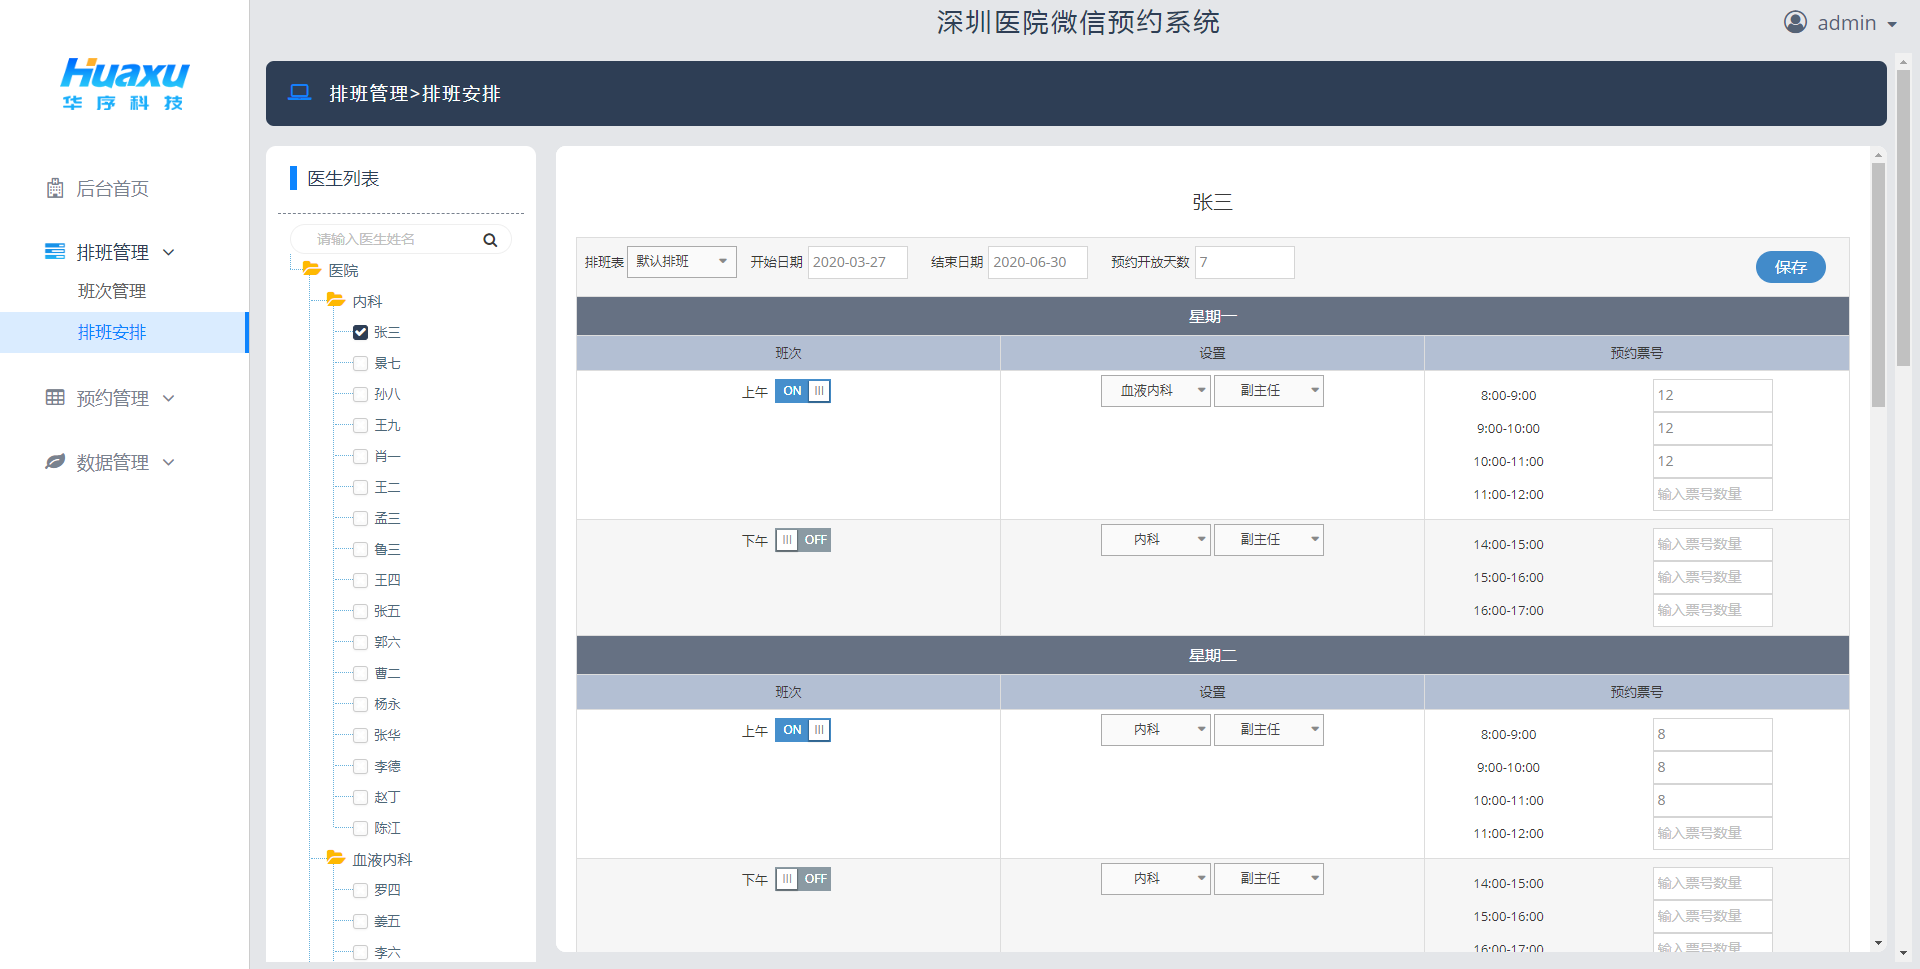Click the 医院 folder icon in tree
This screenshot has width=1920, height=969.
coord(312,270)
